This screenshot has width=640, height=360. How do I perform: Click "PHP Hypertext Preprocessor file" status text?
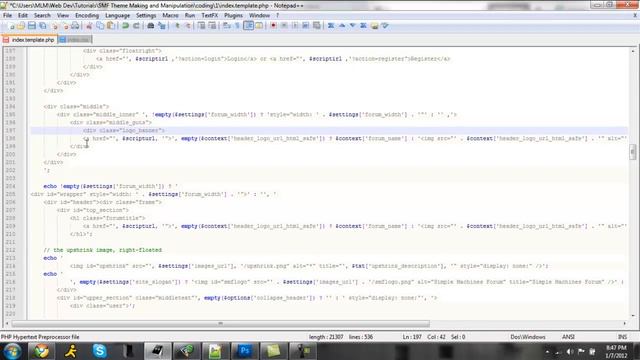[40, 337]
